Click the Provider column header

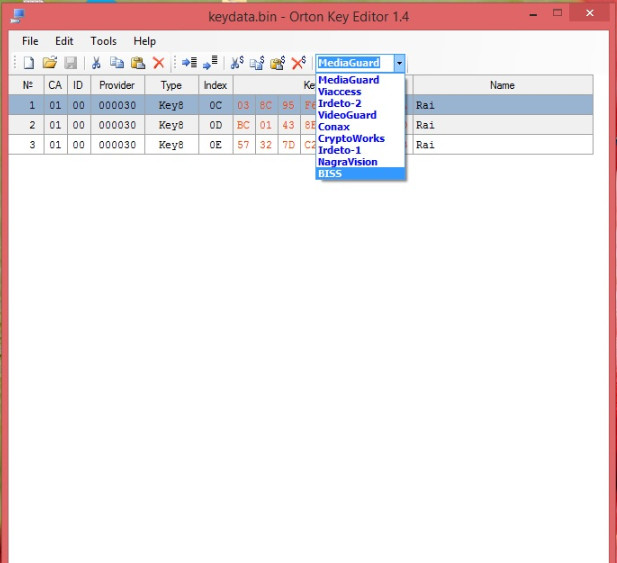117,85
